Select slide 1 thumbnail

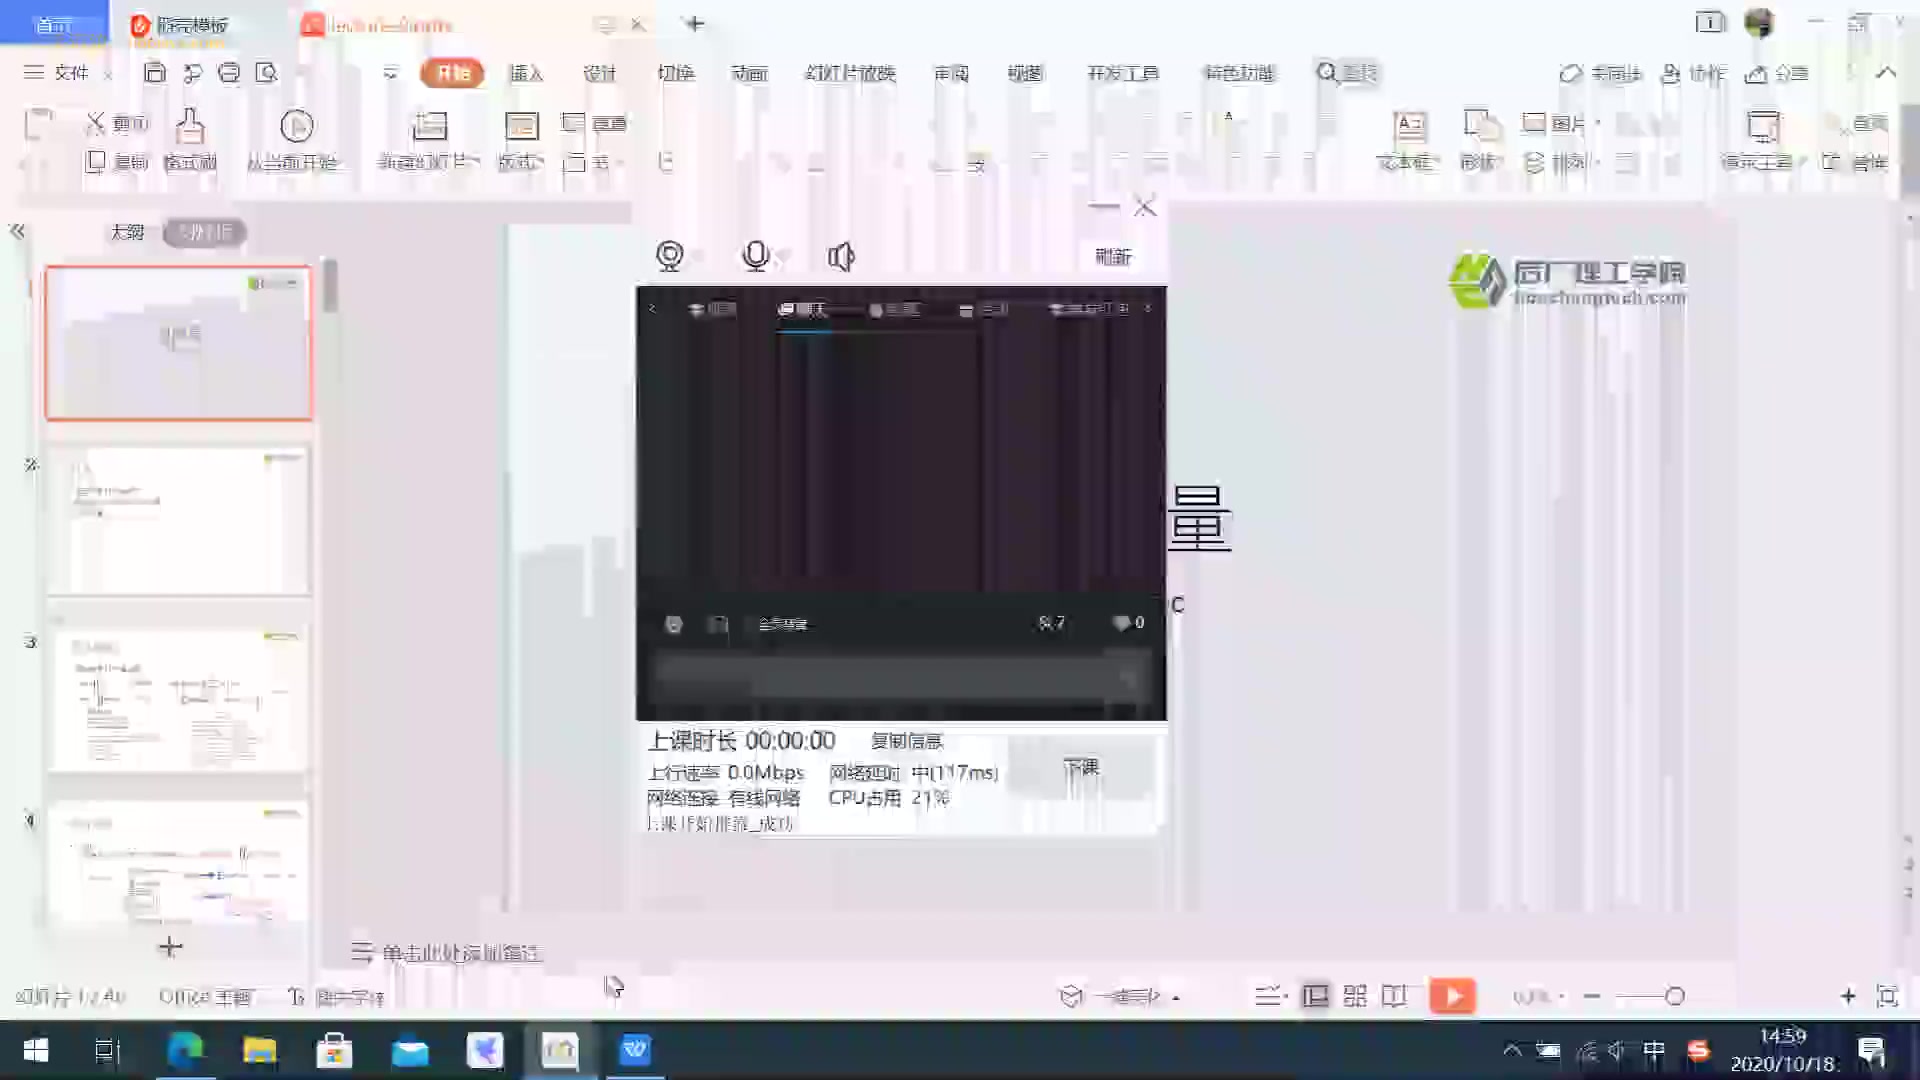(x=179, y=343)
